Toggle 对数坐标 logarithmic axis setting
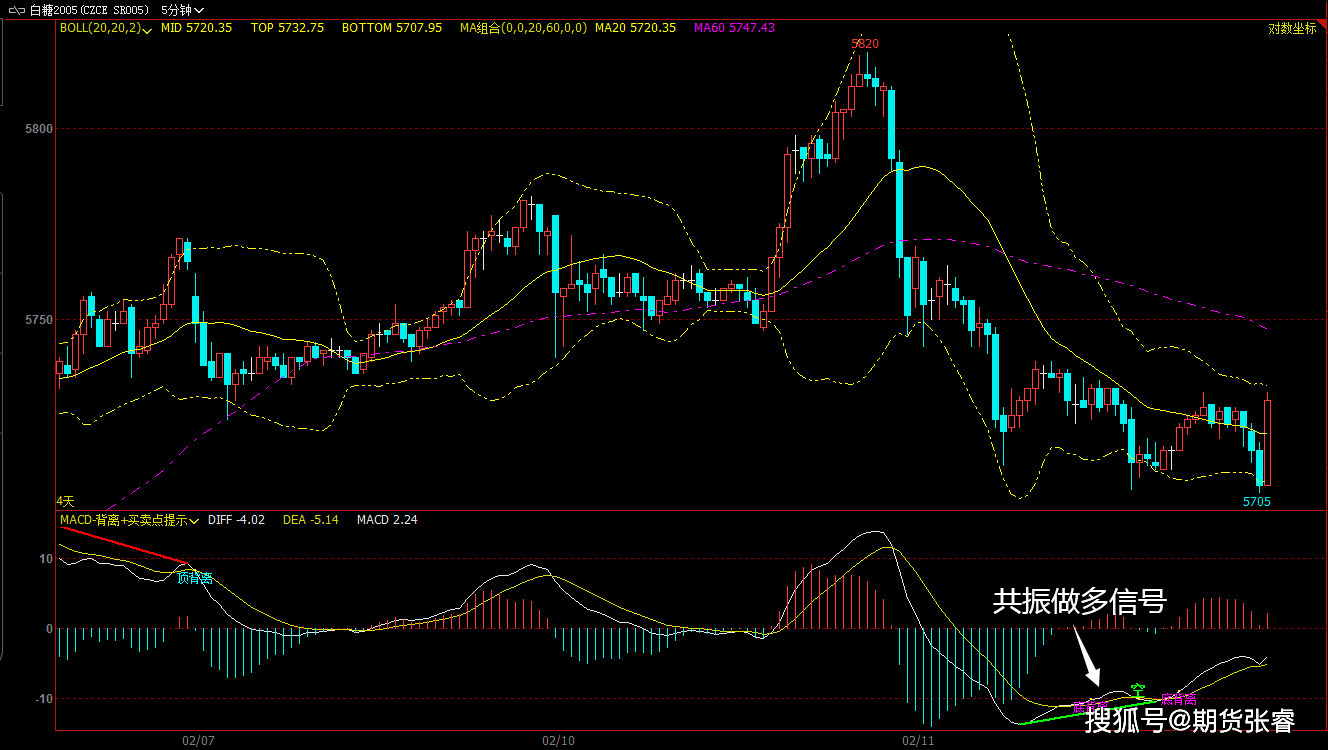This screenshot has height=750, width=1328. pos(1292,29)
